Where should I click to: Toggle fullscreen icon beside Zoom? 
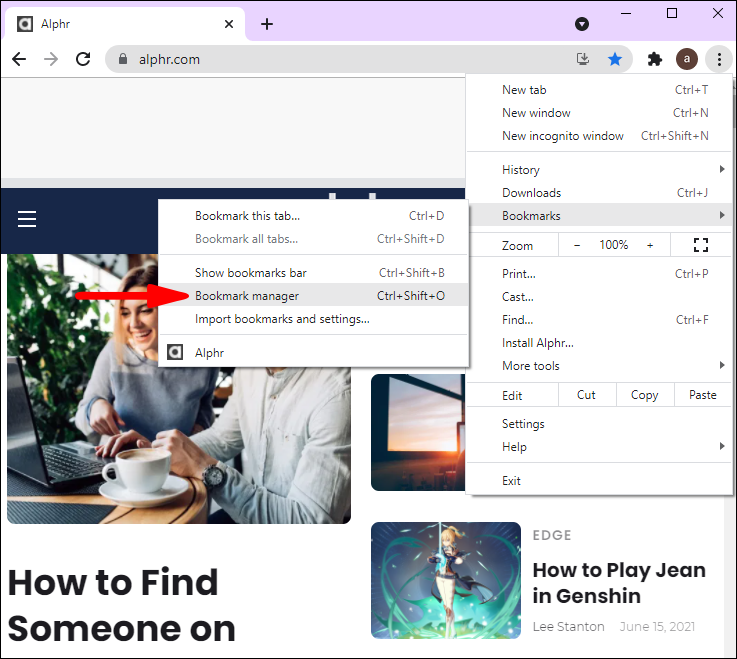pyautogui.click(x=701, y=245)
